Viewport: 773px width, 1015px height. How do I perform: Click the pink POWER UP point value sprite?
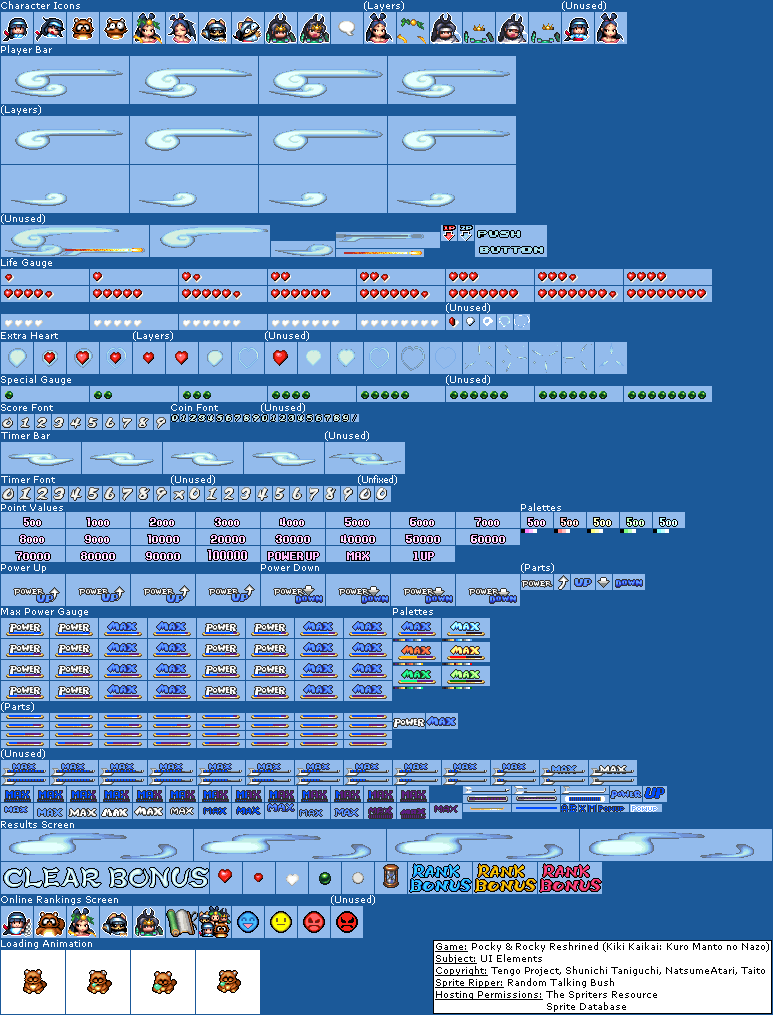pyautogui.click(x=293, y=555)
